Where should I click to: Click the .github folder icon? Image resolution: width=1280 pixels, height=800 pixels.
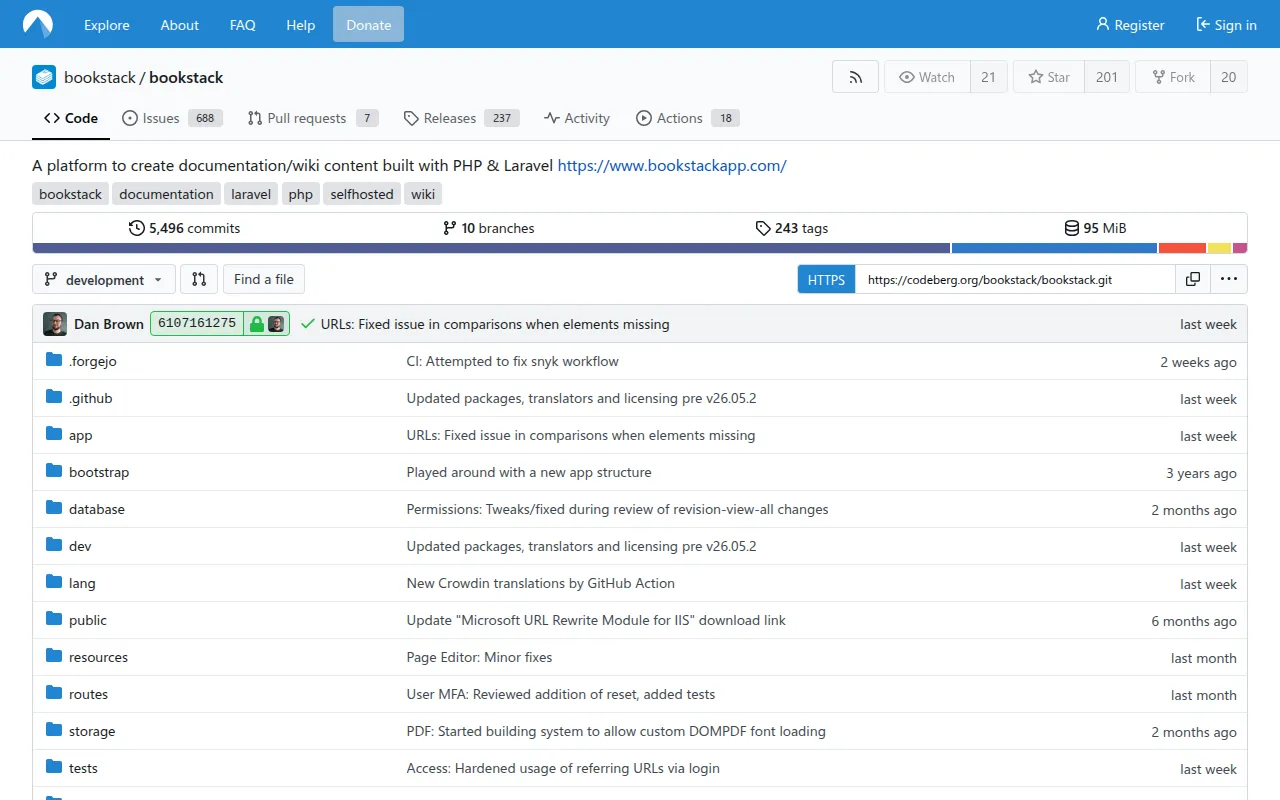(x=54, y=397)
